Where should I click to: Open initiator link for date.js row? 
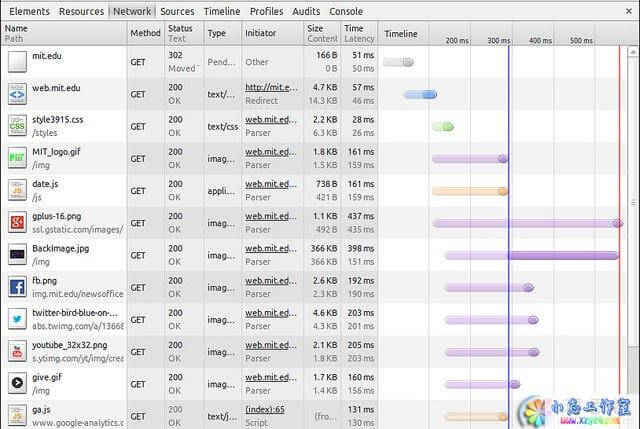[x=271, y=184]
